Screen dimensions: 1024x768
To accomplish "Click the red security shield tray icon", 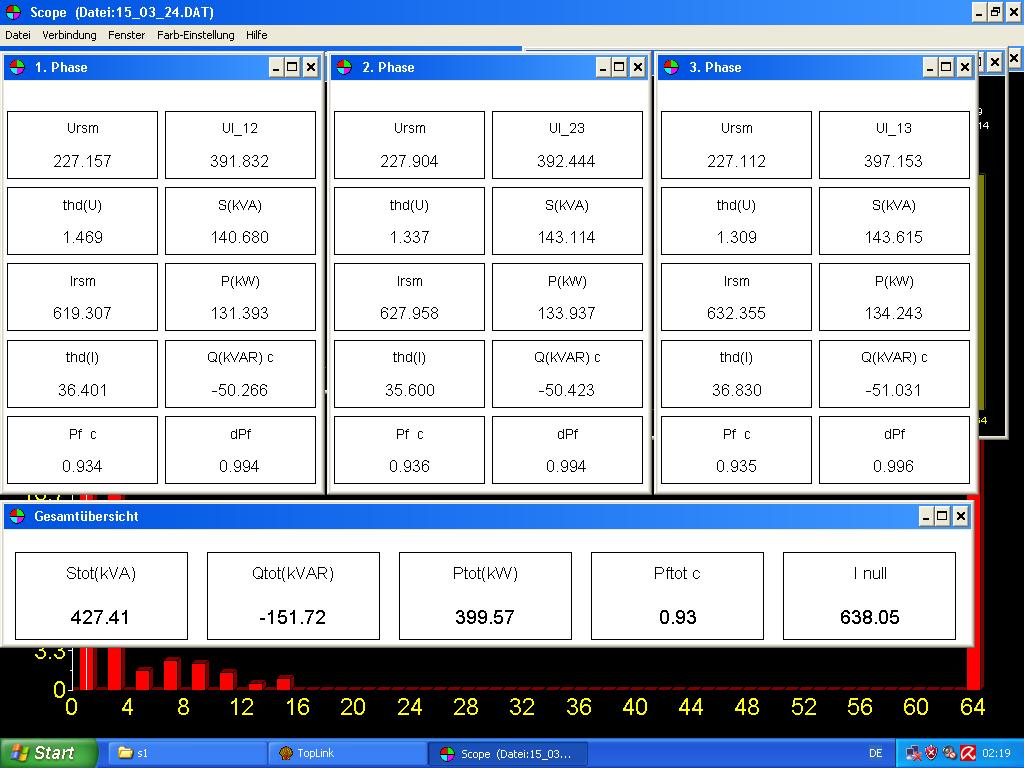I will [932, 754].
